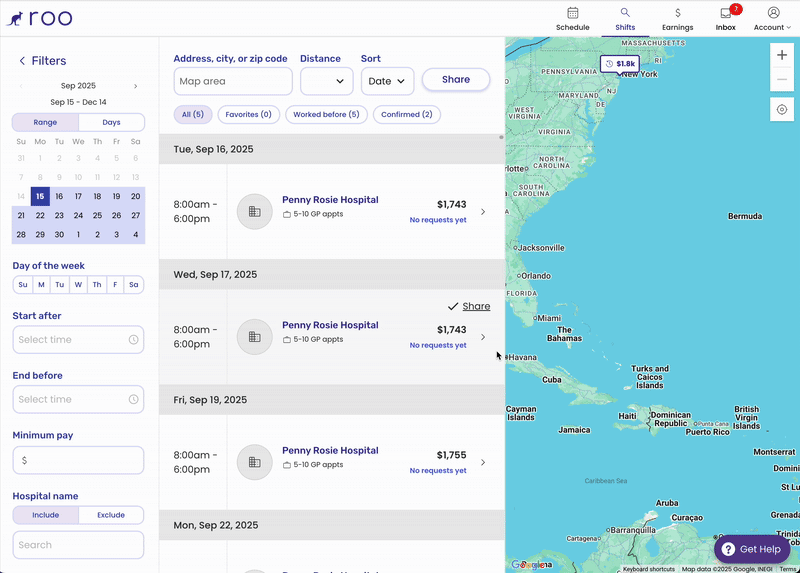
Task: Click the $1,755 pay on Sep 19 shift
Action: [452, 455]
